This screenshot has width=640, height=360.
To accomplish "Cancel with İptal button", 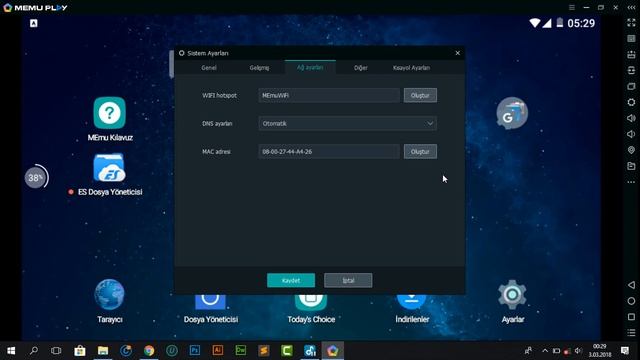I will tap(348, 280).
